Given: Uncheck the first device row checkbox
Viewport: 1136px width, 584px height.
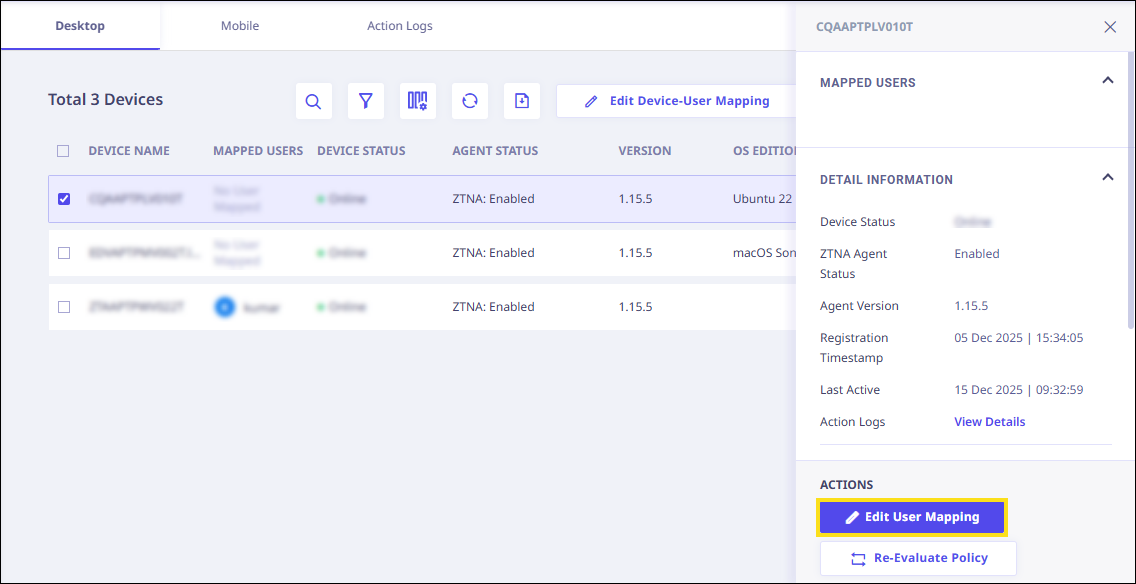Looking at the screenshot, I should pyautogui.click(x=64, y=199).
